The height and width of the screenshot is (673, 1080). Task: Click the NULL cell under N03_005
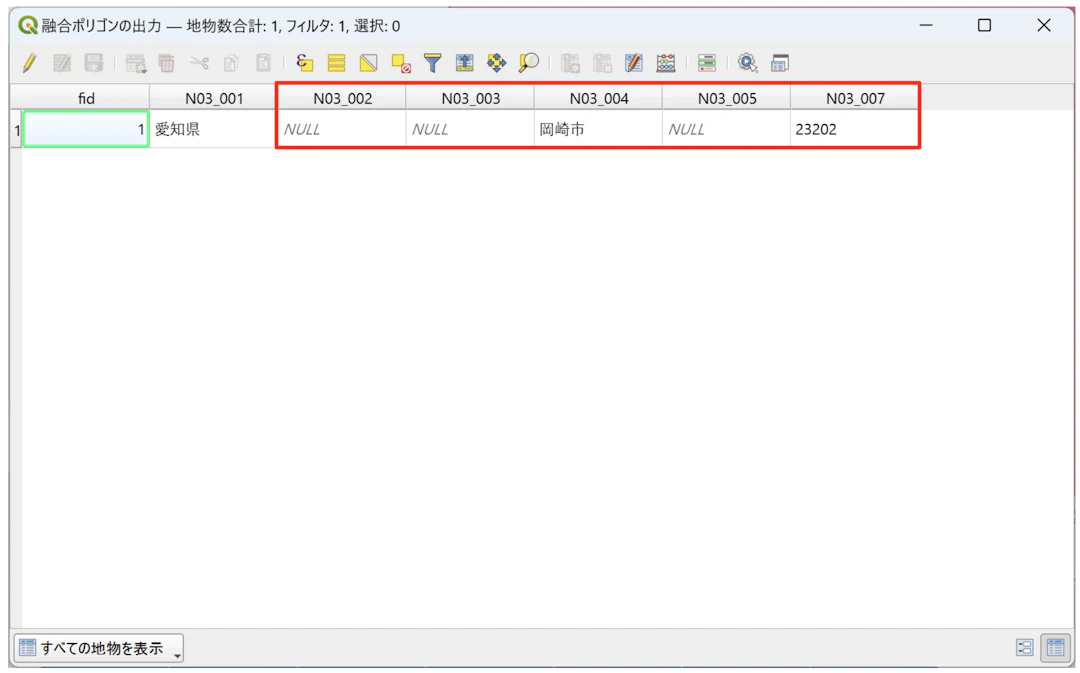pos(727,130)
